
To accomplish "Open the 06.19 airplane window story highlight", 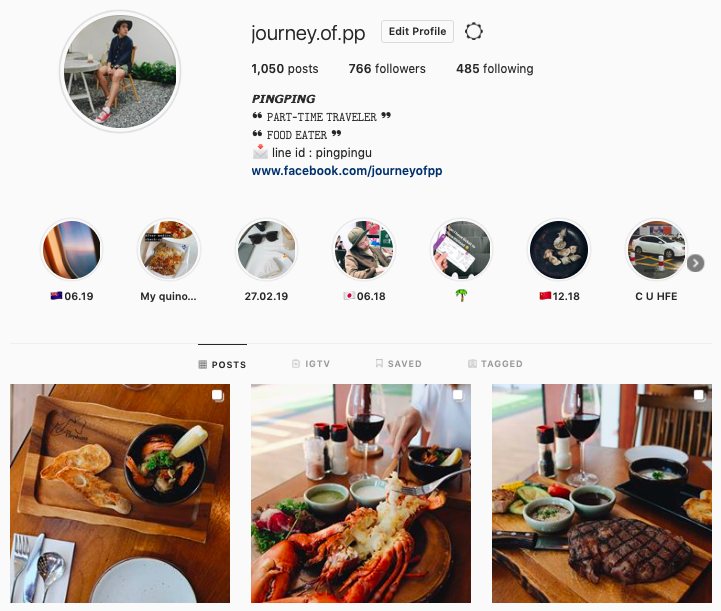I will (72, 250).
